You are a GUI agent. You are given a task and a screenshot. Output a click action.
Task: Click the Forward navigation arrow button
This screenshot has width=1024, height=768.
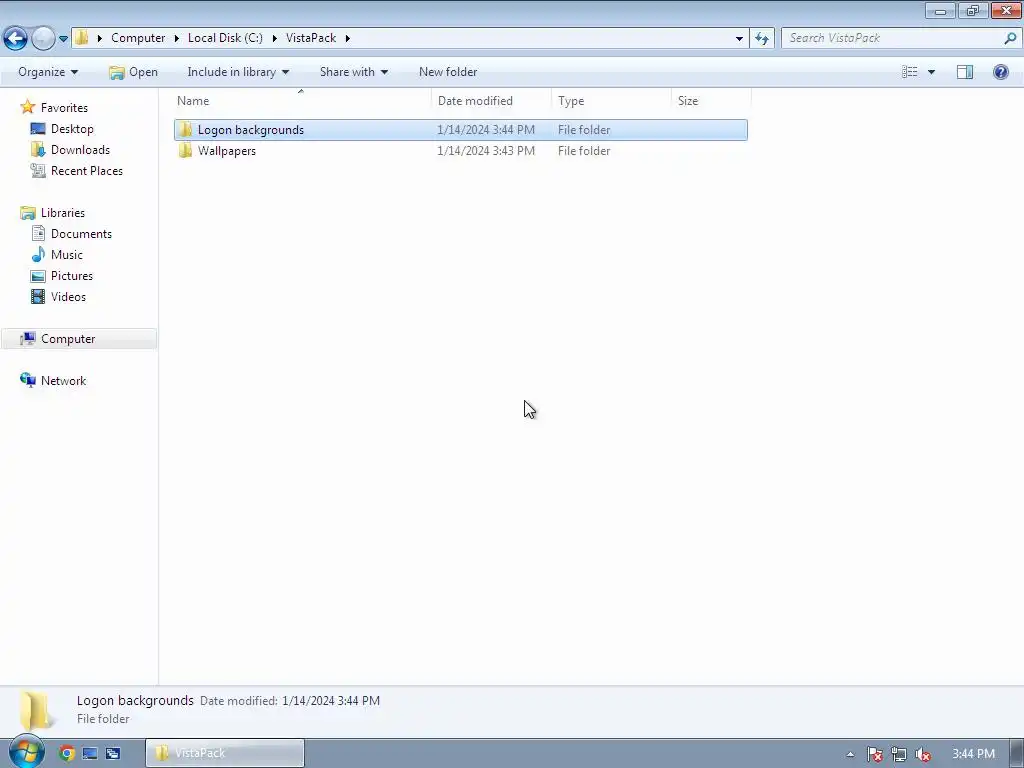pos(43,38)
